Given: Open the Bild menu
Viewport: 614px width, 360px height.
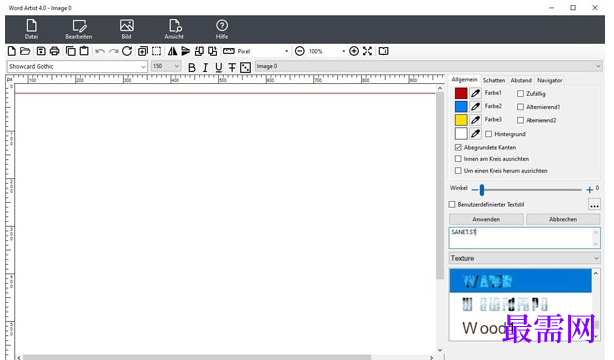Looking at the screenshot, I should pyautogui.click(x=126, y=29).
